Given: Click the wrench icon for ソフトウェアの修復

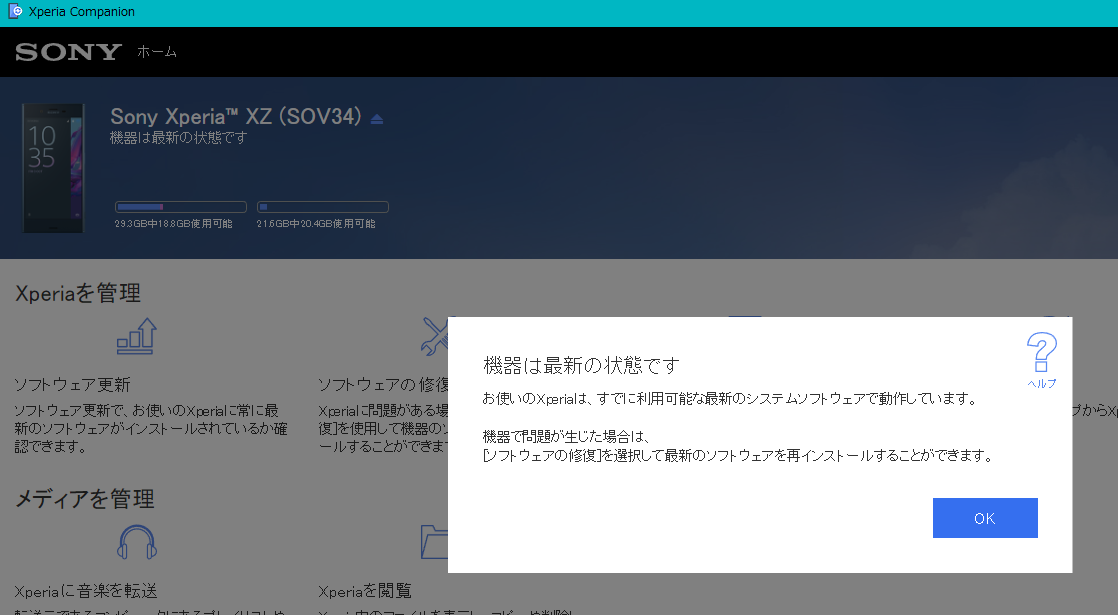Looking at the screenshot, I should [x=435, y=335].
